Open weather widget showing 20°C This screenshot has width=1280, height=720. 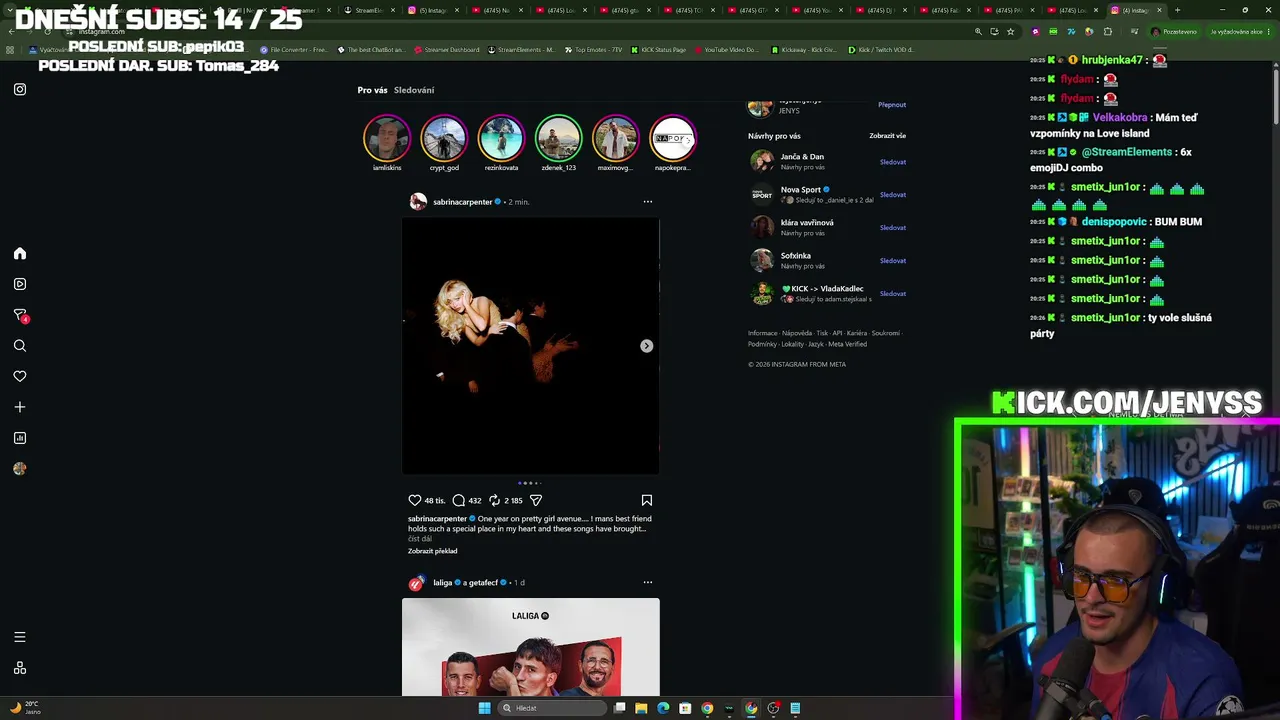coord(24,708)
